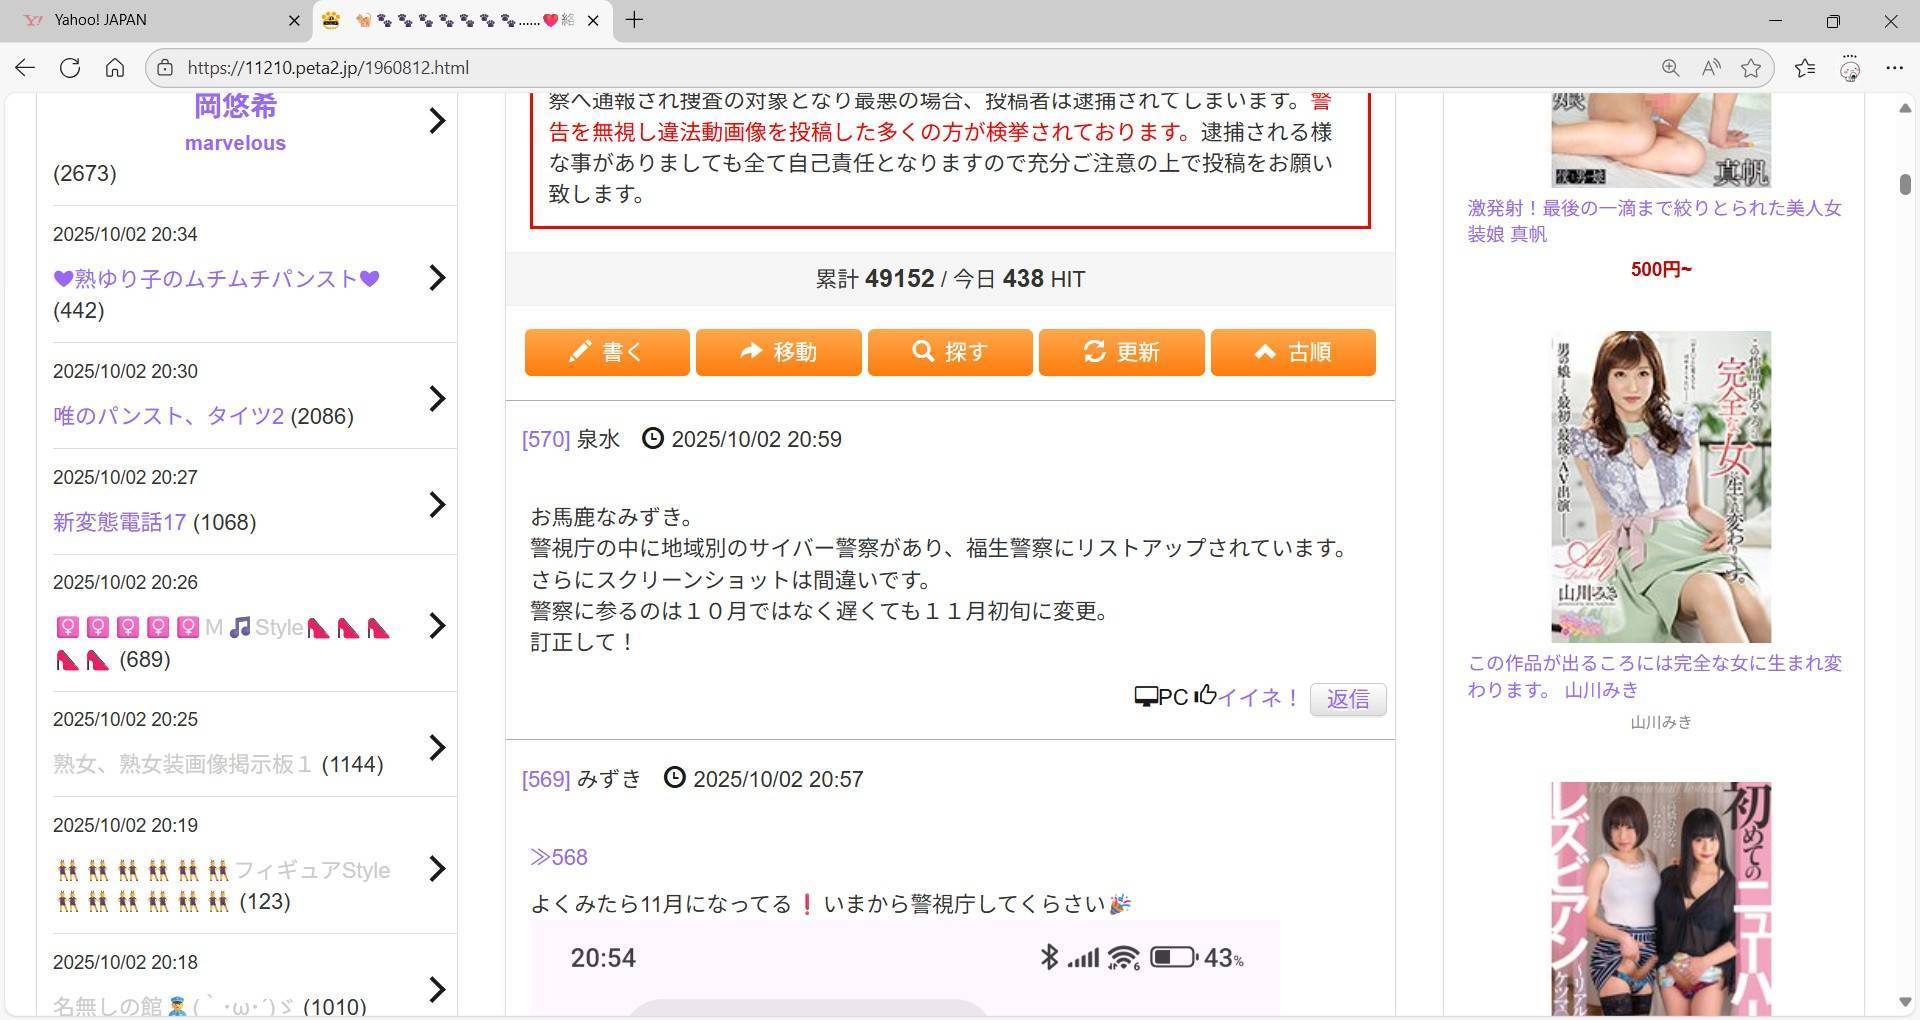Click the browser back arrow

click(25, 68)
